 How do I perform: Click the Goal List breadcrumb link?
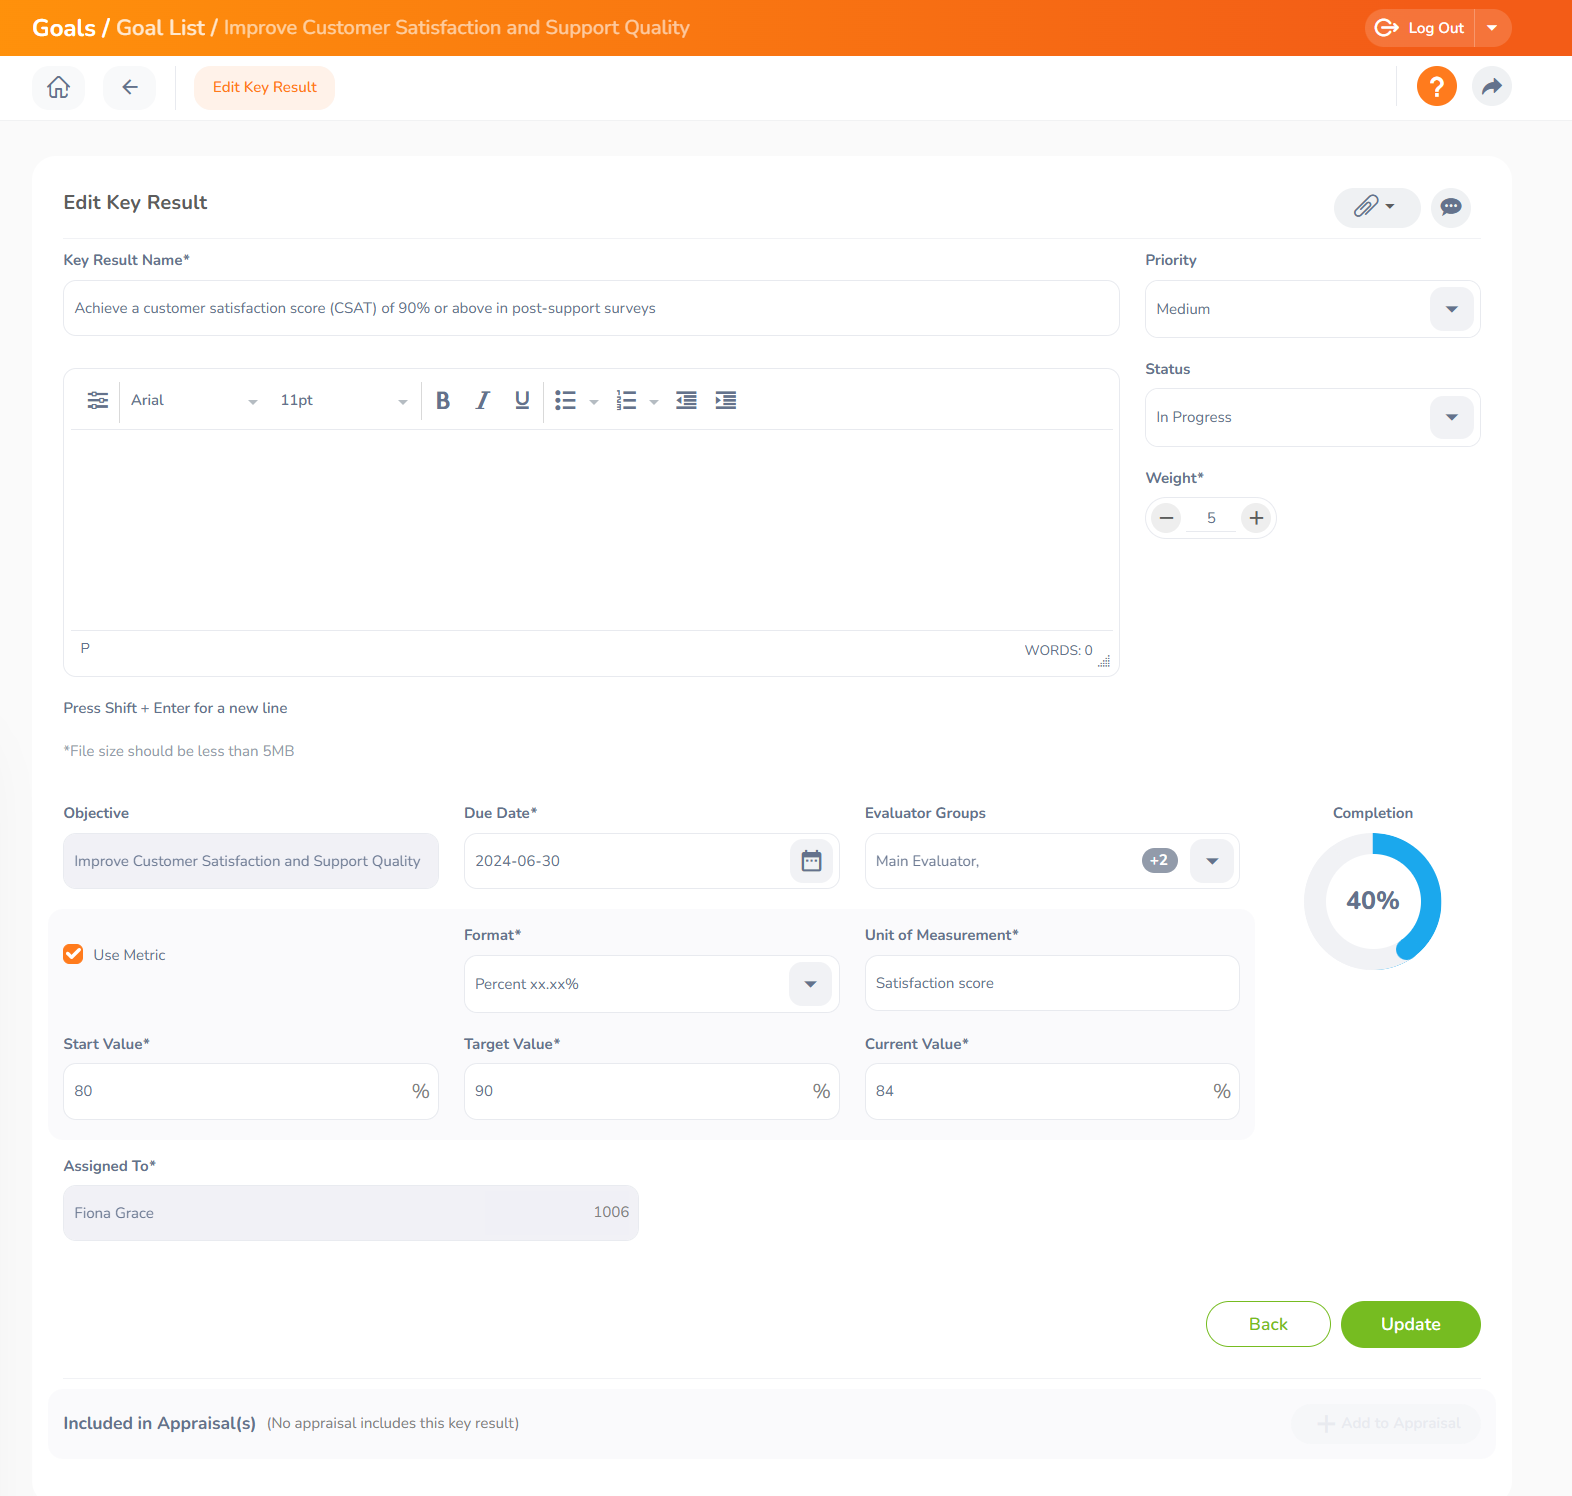(160, 28)
